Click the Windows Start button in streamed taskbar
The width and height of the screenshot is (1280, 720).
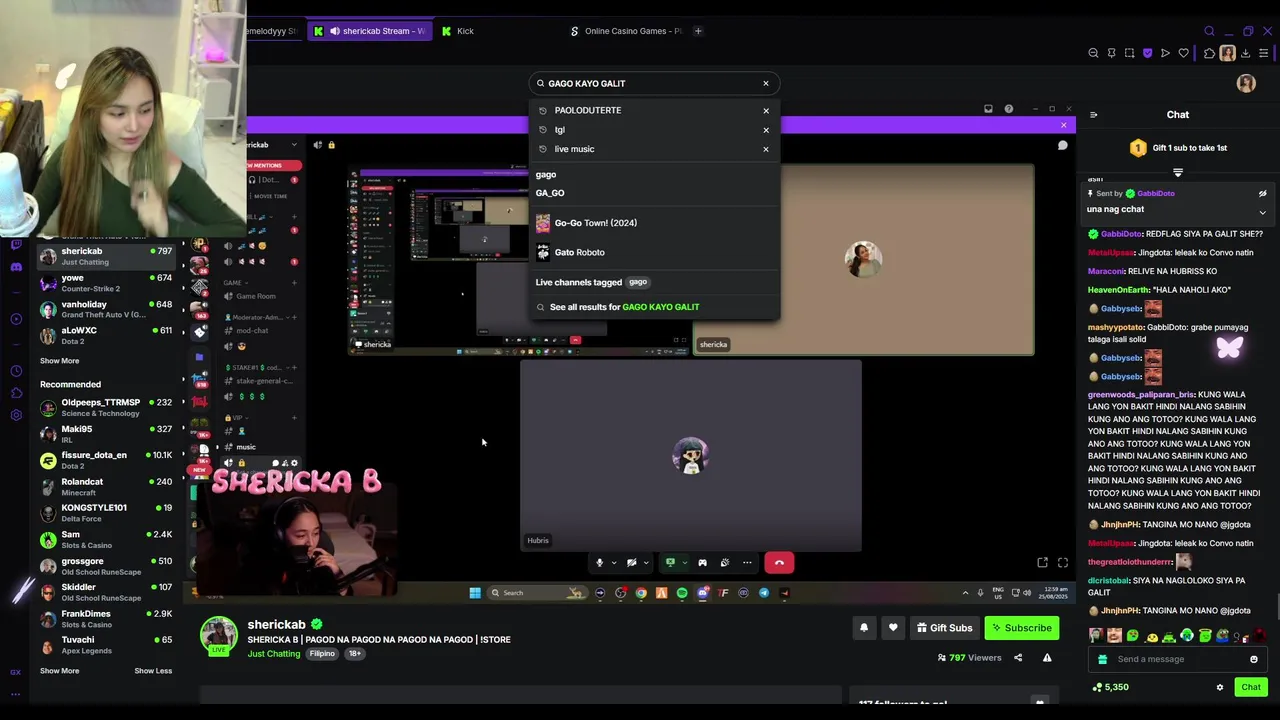pyautogui.click(x=475, y=593)
